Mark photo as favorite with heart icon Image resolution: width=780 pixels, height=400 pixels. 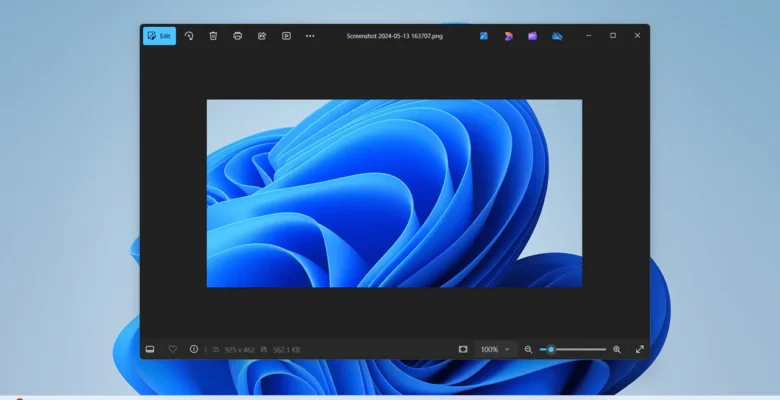pyautogui.click(x=172, y=349)
